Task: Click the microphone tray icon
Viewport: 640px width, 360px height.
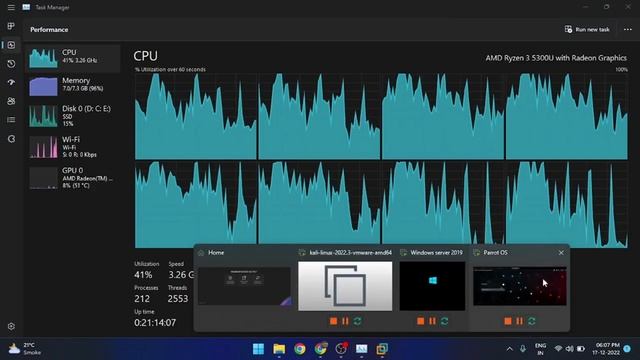Action: (x=523, y=349)
